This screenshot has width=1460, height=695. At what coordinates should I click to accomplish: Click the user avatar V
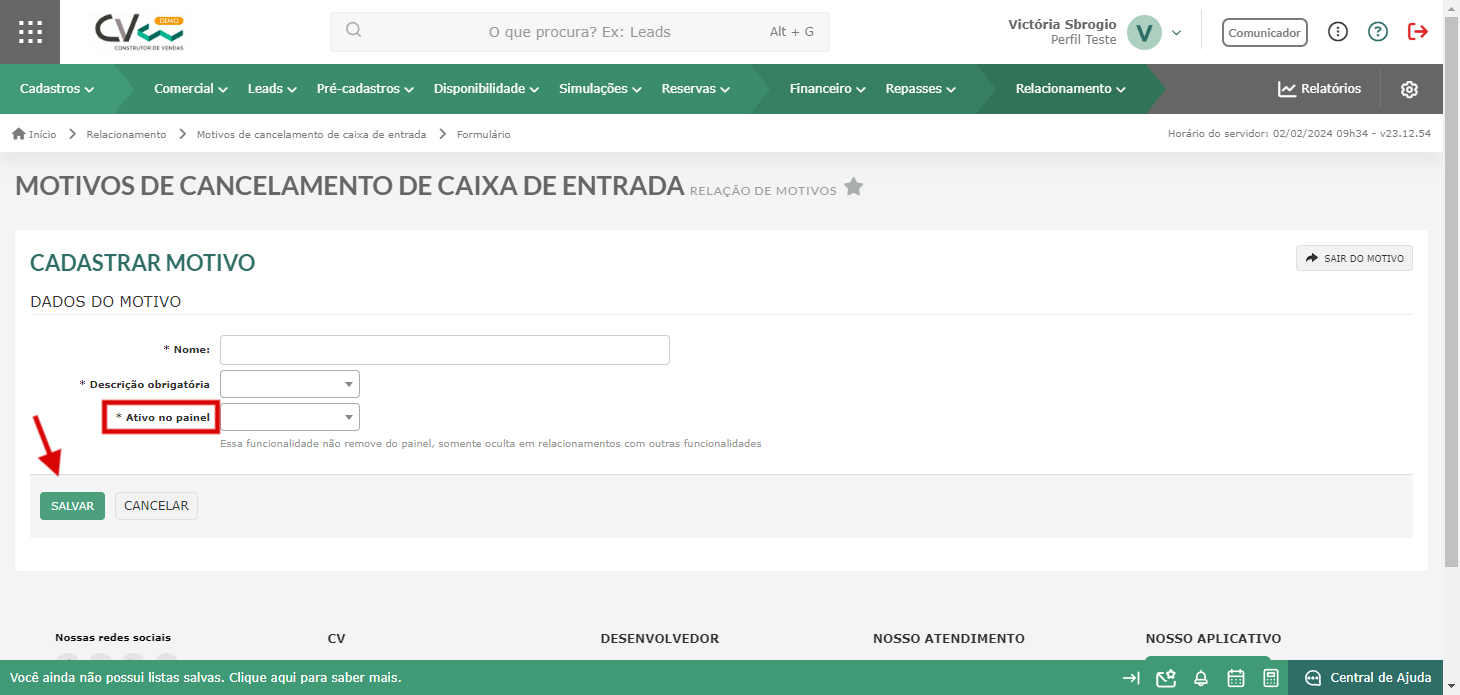1144,32
